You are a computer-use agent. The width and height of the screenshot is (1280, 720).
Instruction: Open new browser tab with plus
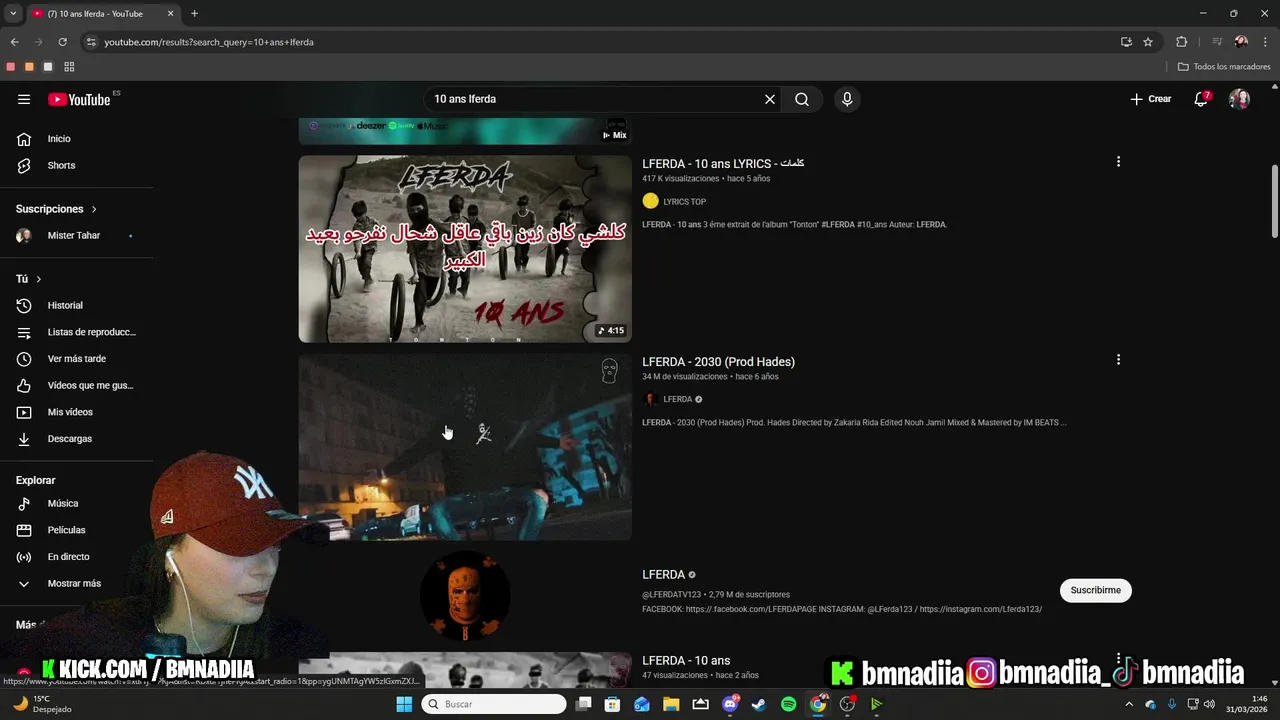194,14
